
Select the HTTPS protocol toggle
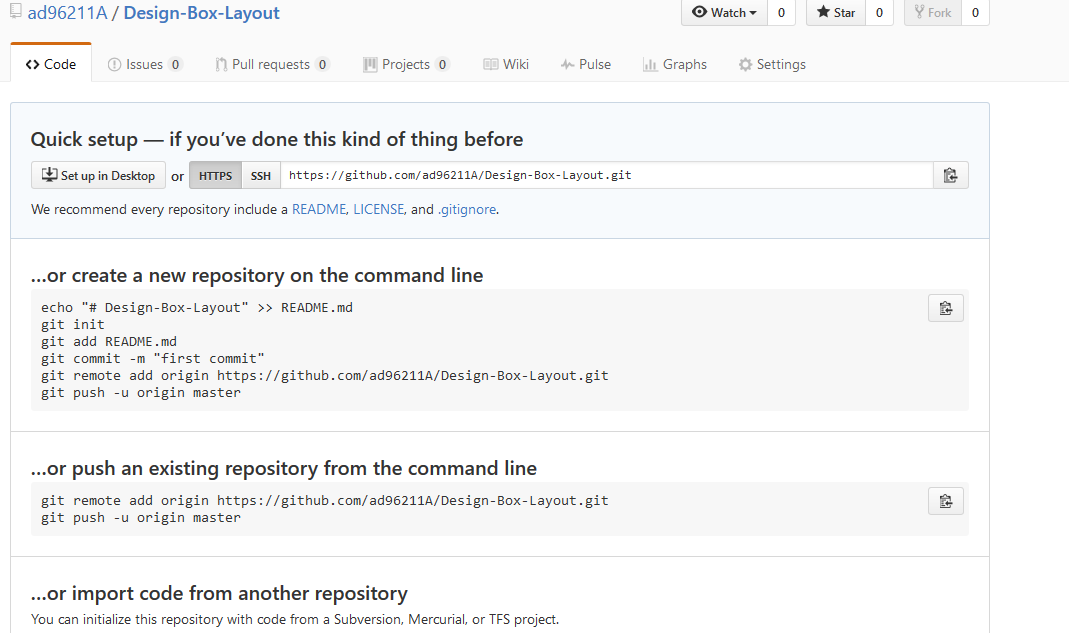click(215, 176)
